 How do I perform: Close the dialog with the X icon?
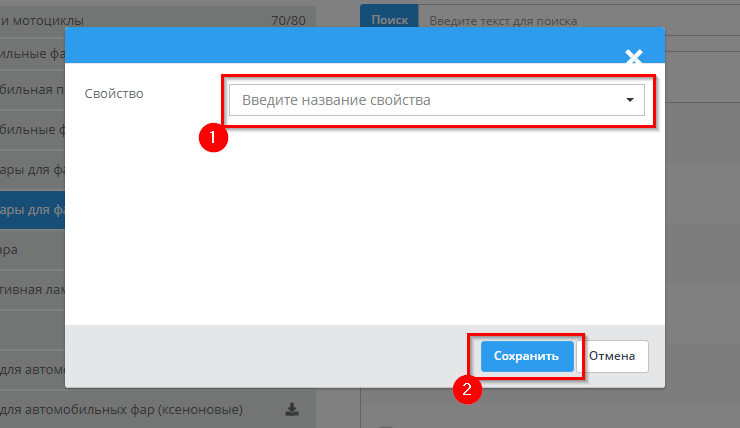[633, 57]
